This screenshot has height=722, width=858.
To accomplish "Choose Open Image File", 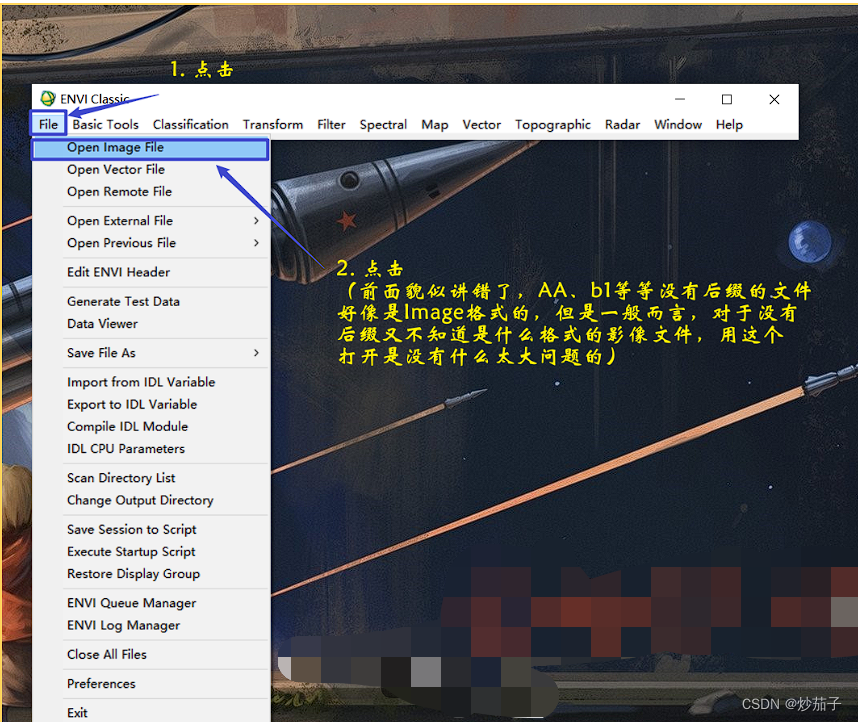I will coord(150,148).
